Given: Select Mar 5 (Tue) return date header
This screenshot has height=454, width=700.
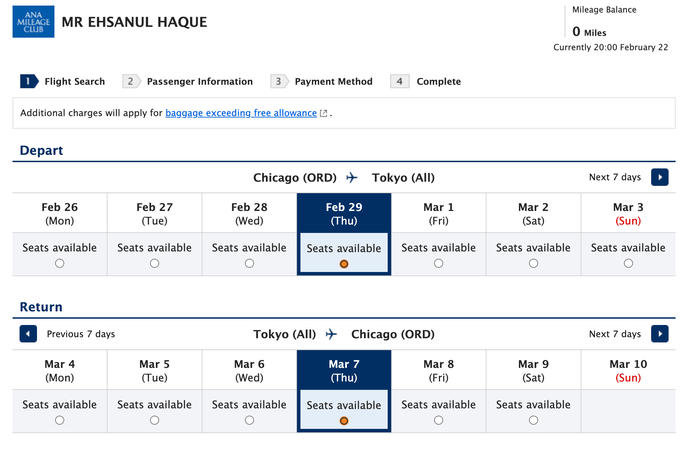Looking at the screenshot, I should pos(154,370).
